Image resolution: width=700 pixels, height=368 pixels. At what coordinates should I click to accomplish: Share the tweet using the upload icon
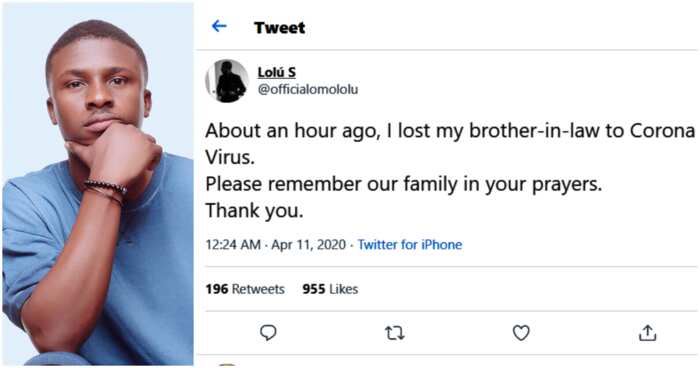click(647, 333)
